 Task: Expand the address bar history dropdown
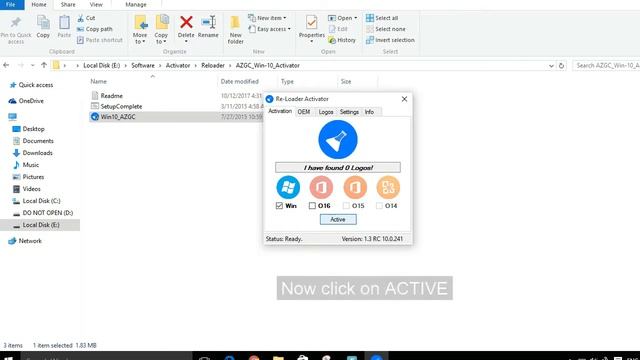551,66
